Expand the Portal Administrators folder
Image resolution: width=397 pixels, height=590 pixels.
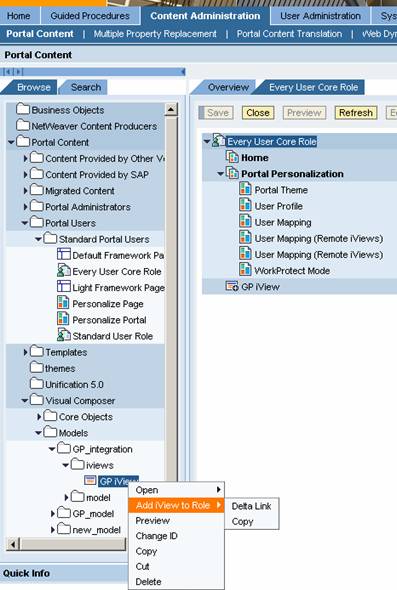point(26,207)
